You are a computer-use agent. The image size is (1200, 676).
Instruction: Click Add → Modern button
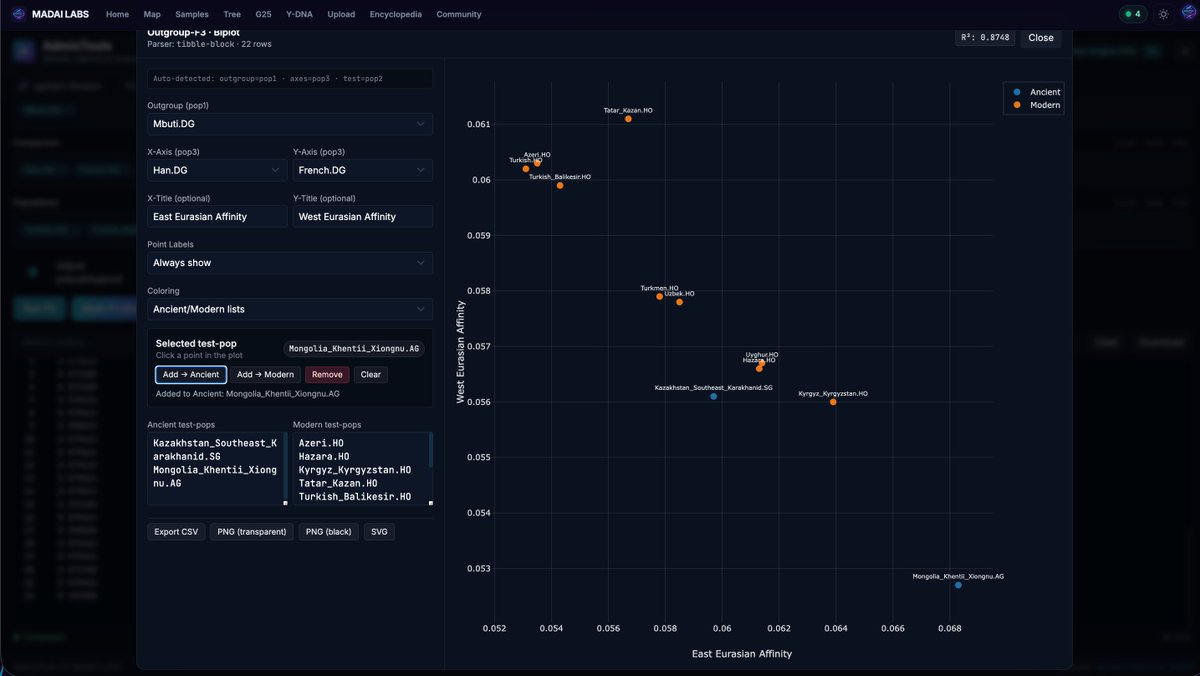[265, 375]
